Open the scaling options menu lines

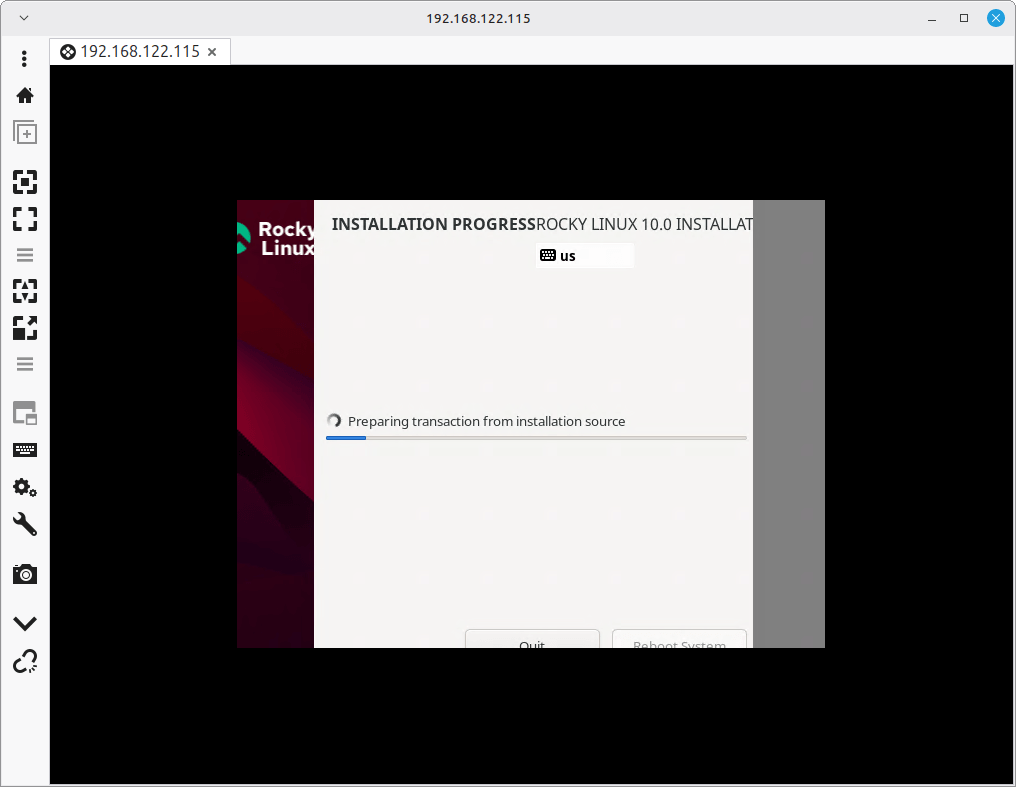coord(25,364)
